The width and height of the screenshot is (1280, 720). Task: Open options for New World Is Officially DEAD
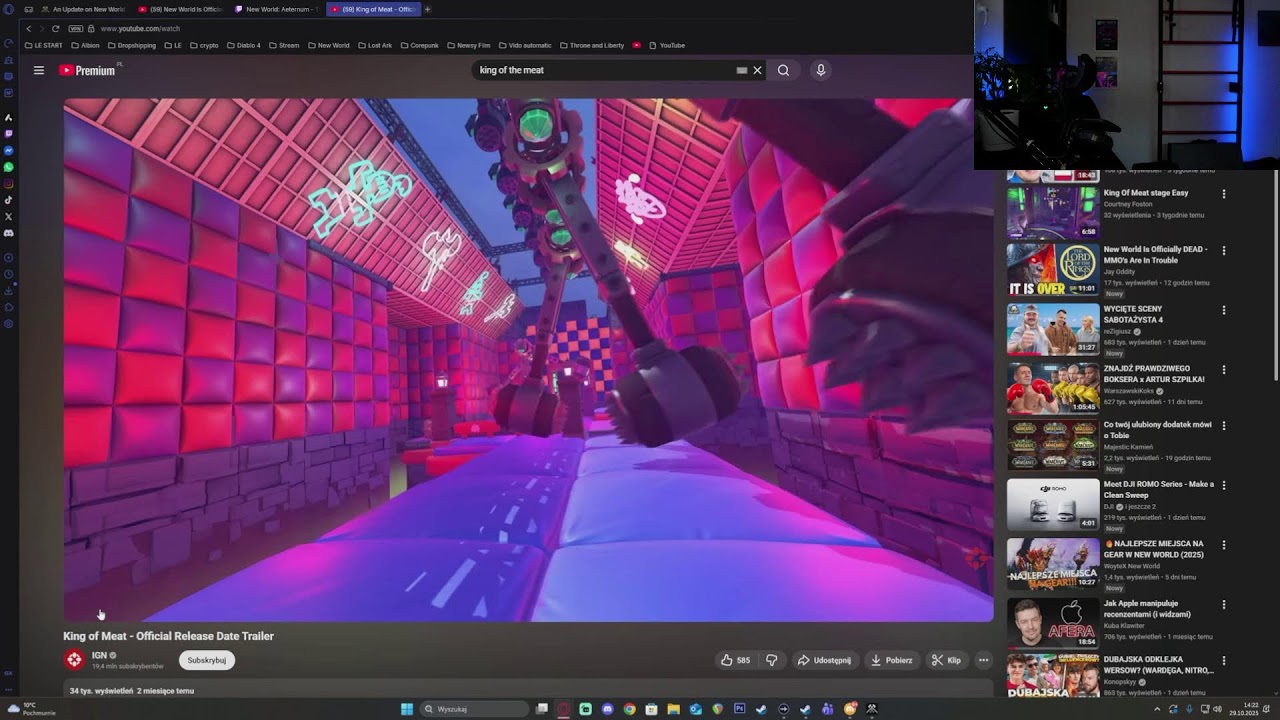(x=1223, y=251)
